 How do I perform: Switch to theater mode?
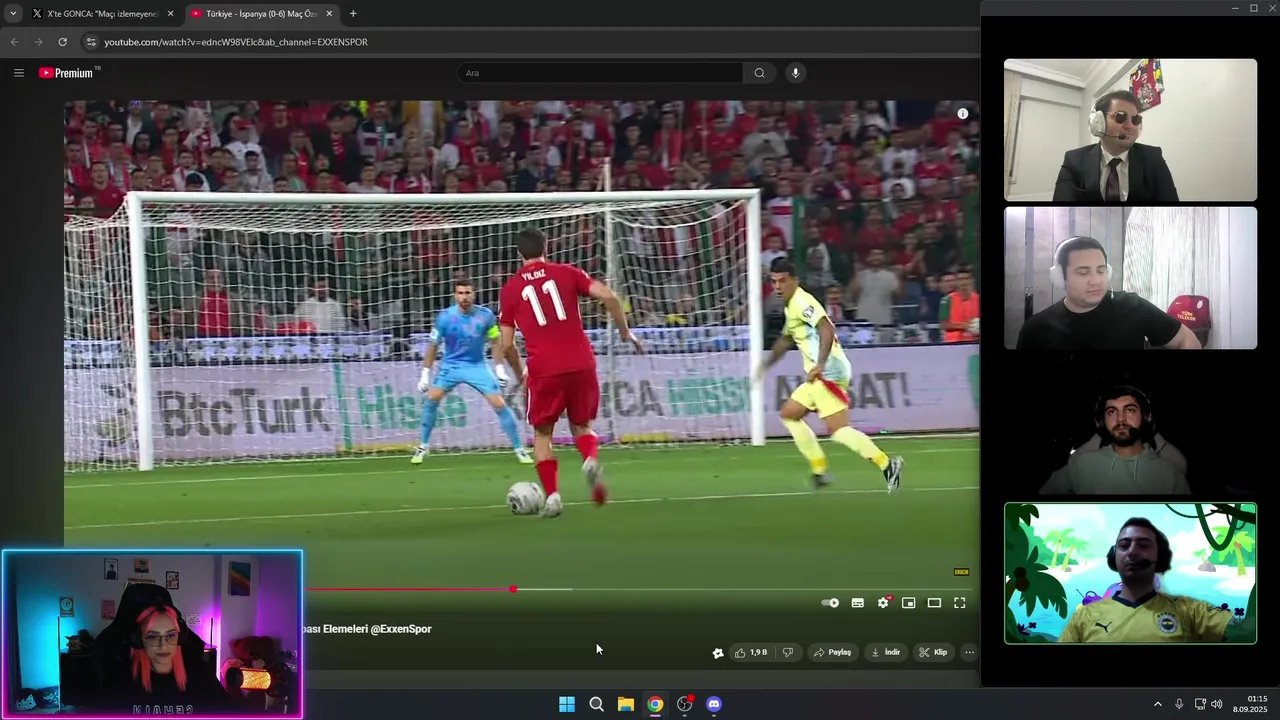click(934, 603)
